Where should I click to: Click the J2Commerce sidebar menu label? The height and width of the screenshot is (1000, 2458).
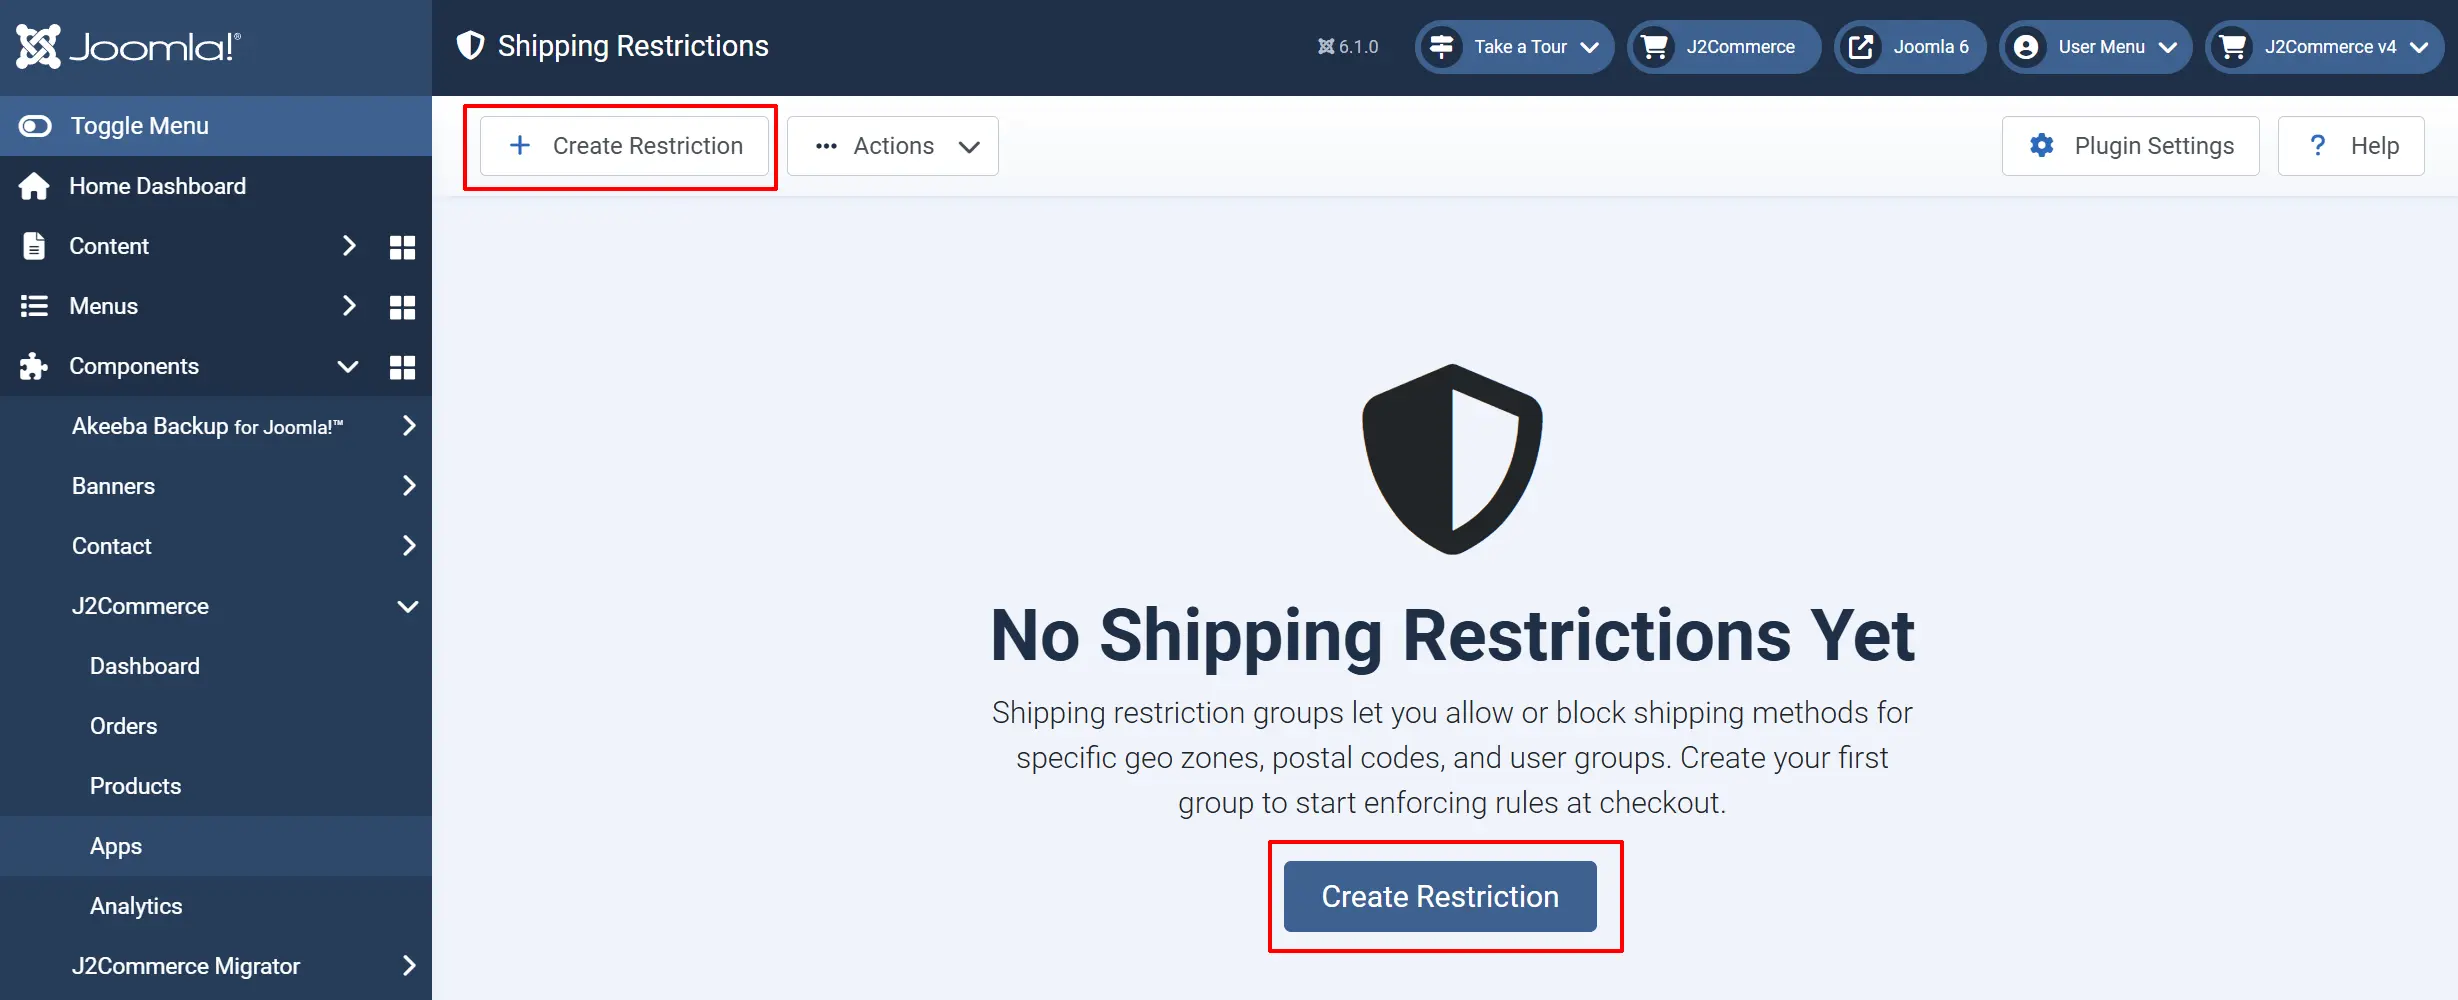(x=140, y=606)
